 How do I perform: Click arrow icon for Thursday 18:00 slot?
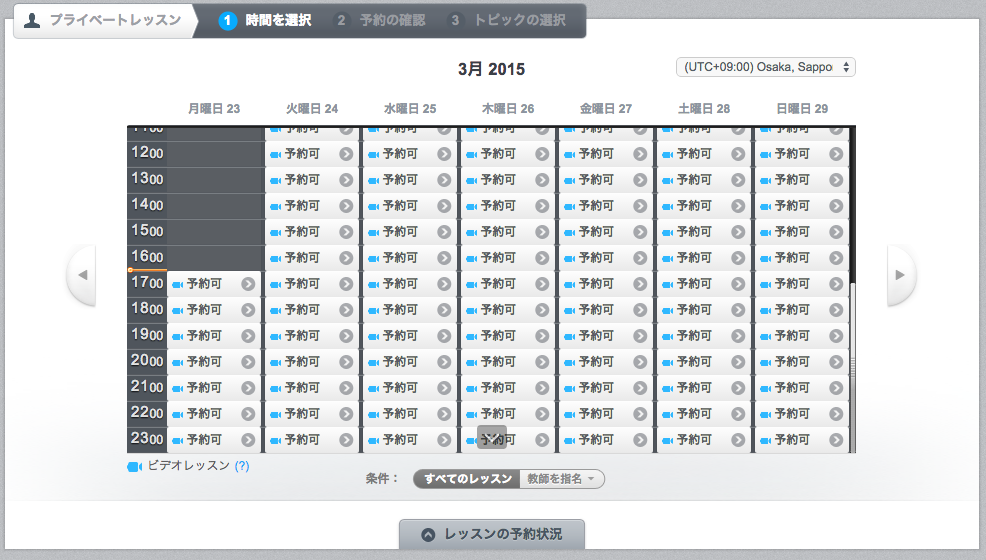pyautogui.click(x=542, y=310)
